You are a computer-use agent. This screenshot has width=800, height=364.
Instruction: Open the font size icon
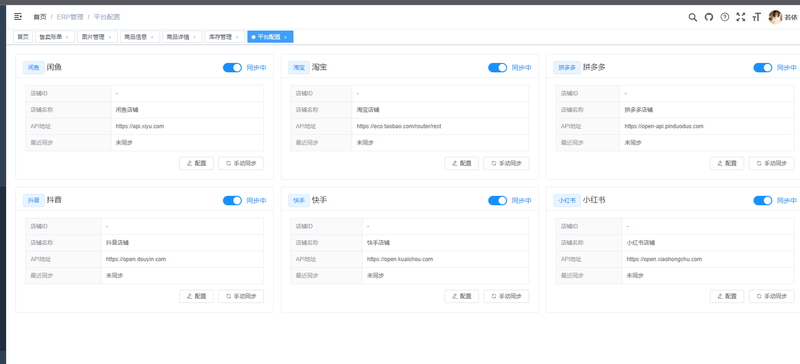[757, 17]
